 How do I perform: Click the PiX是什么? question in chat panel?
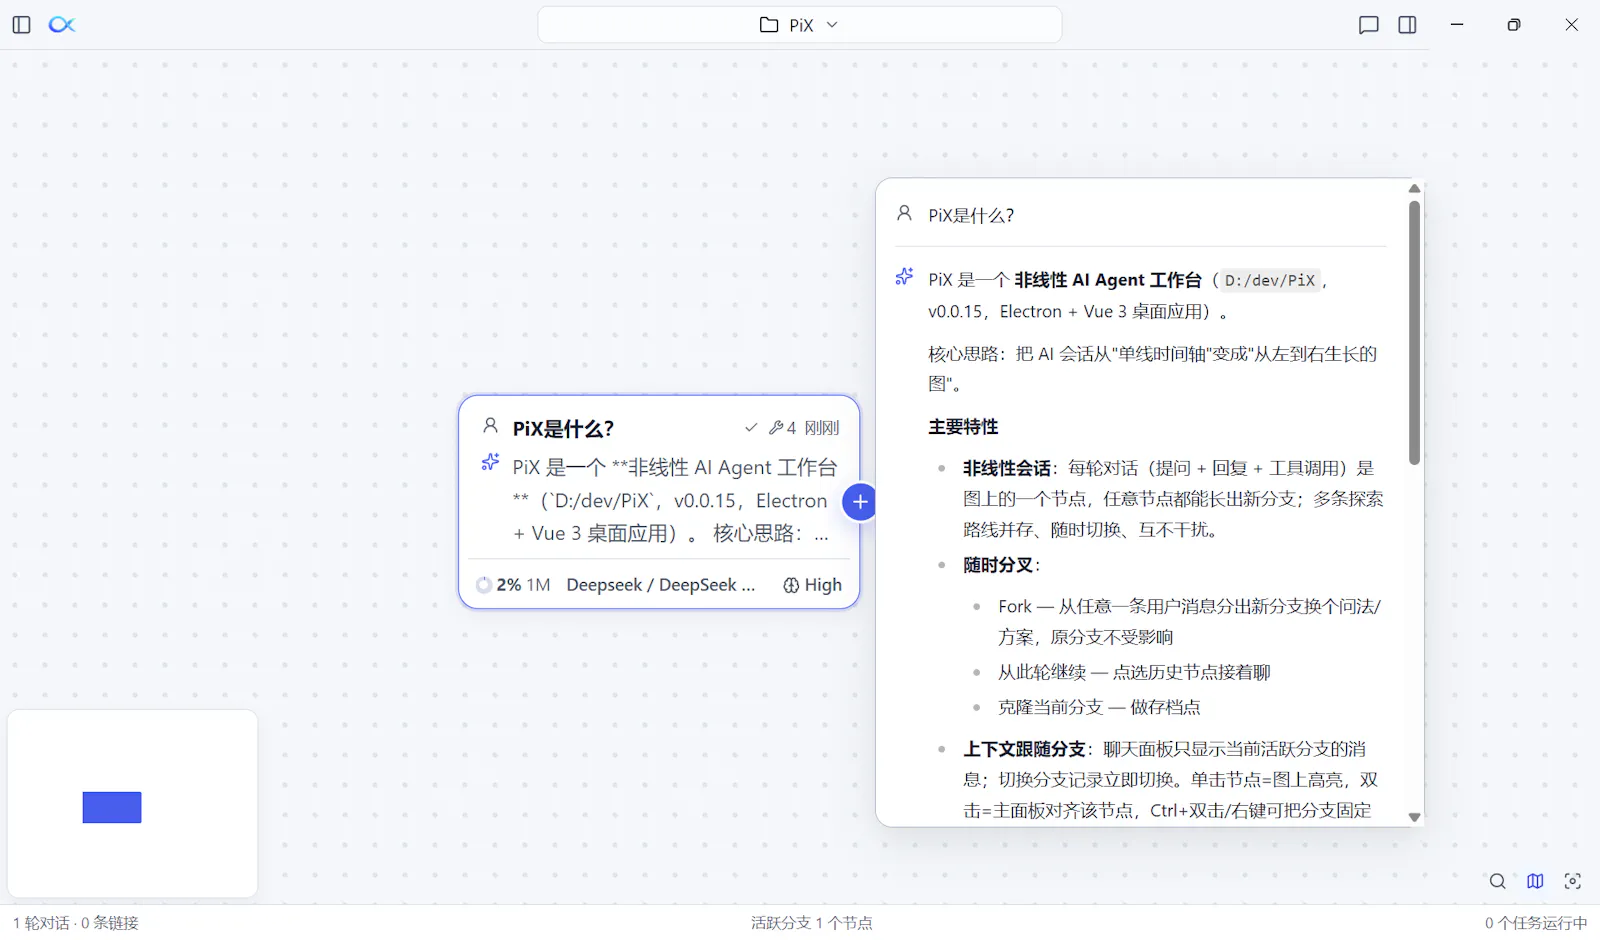(x=971, y=215)
